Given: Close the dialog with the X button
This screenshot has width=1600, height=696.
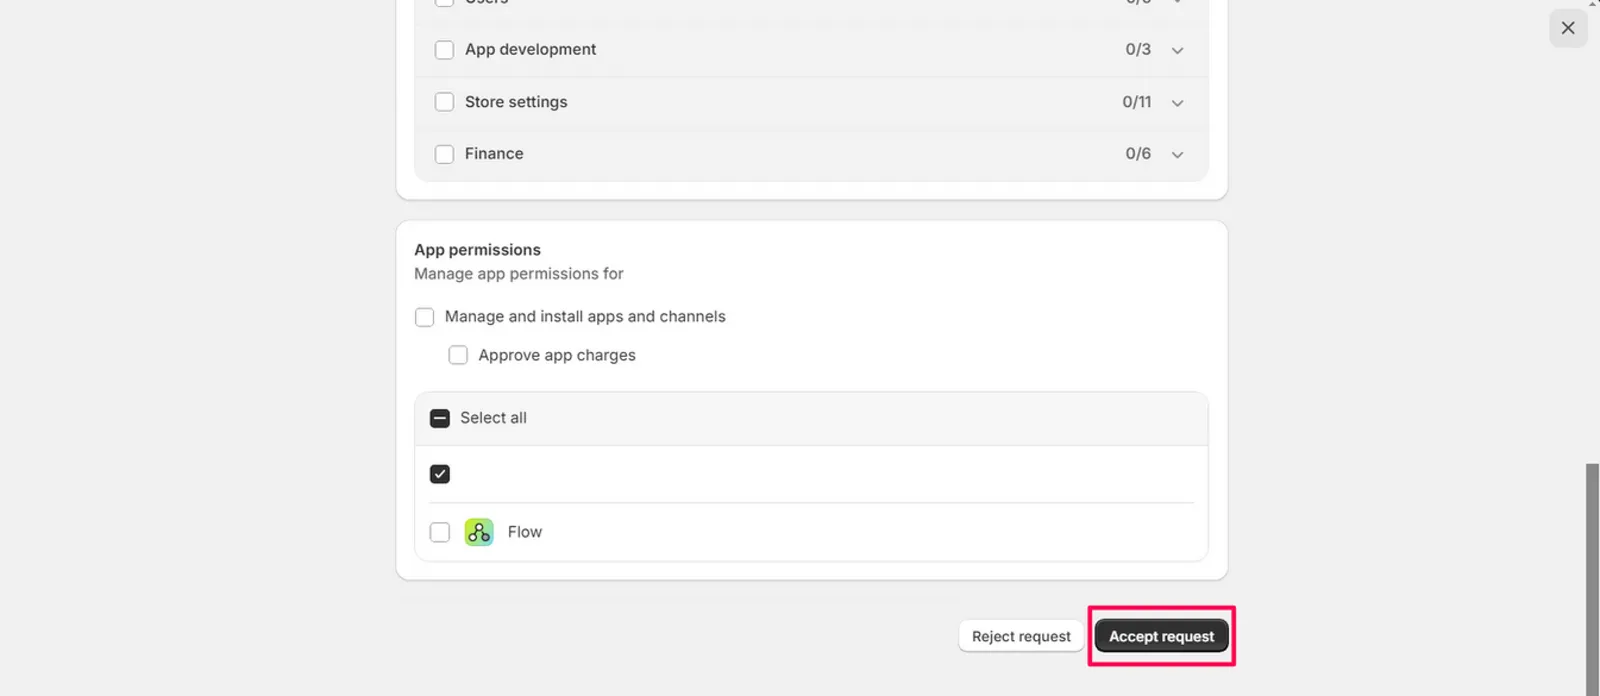Looking at the screenshot, I should (x=1568, y=28).
